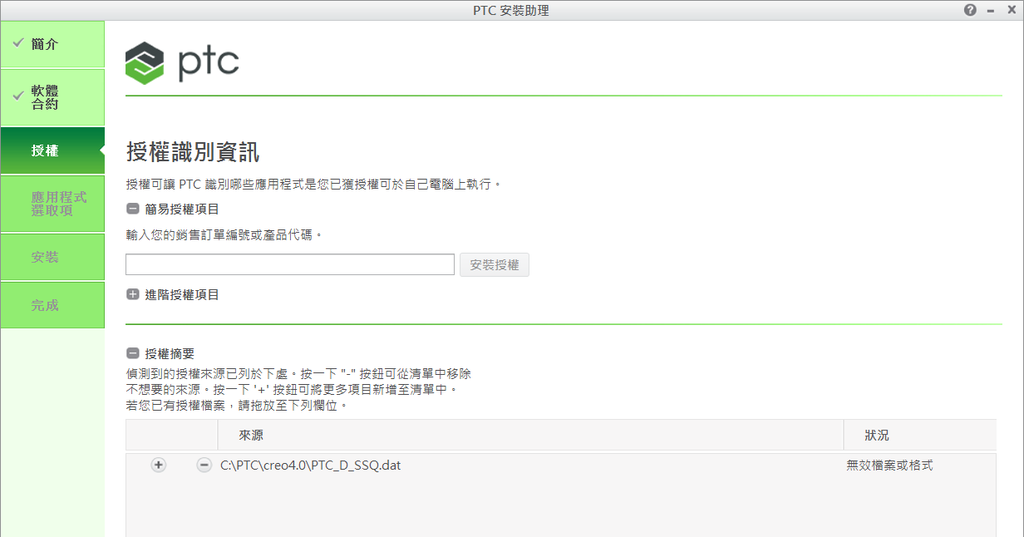Remove PTC_D_SSQ.dat source with minus icon
1024x537 pixels.
click(x=204, y=465)
